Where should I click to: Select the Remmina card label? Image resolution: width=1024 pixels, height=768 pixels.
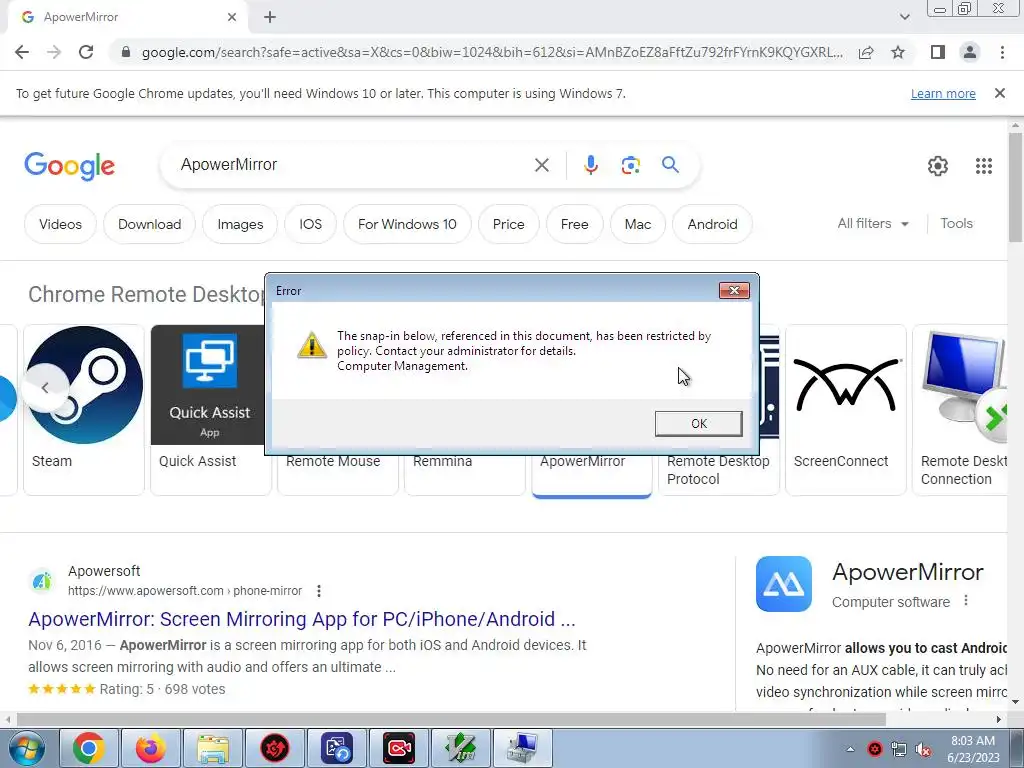pos(442,462)
